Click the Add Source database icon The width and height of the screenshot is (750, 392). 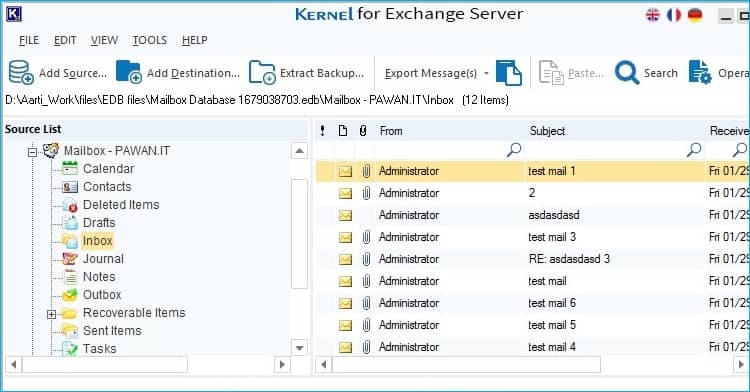click(21, 73)
